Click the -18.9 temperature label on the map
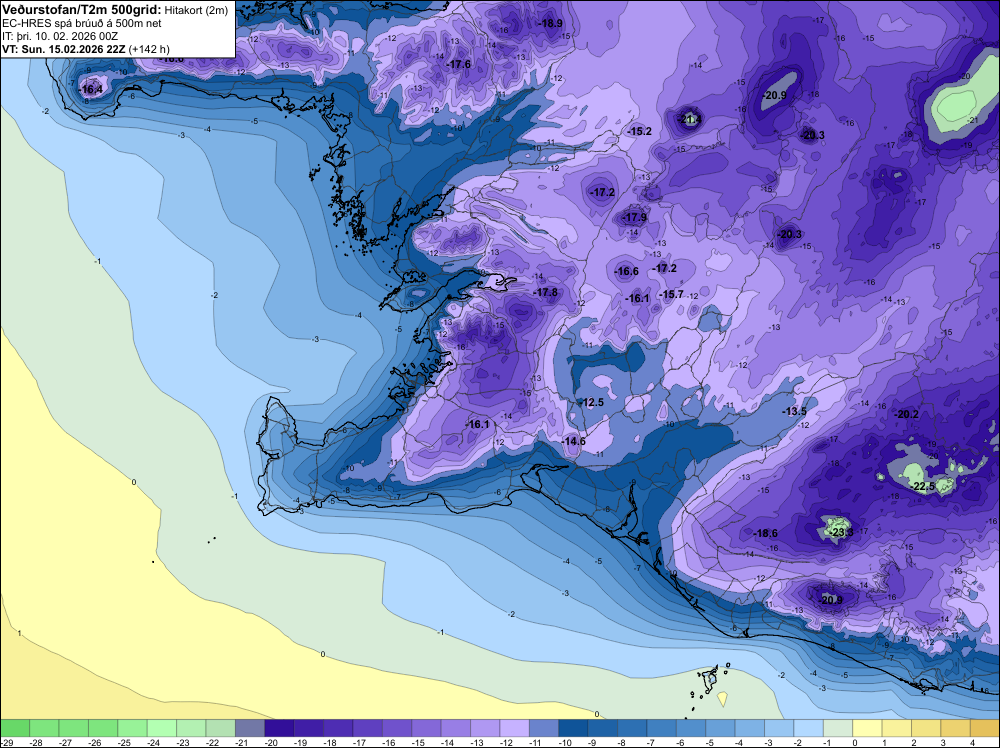 (x=551, y=24)
